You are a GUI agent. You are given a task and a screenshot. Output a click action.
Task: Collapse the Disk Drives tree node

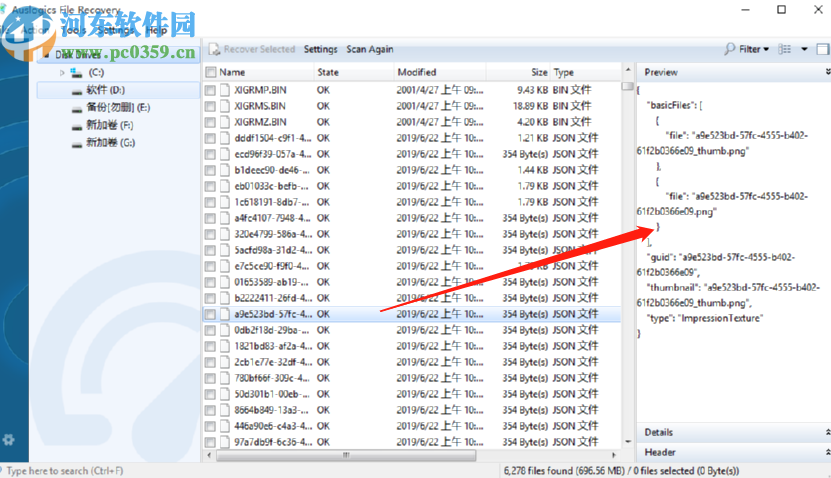(47, 55)
